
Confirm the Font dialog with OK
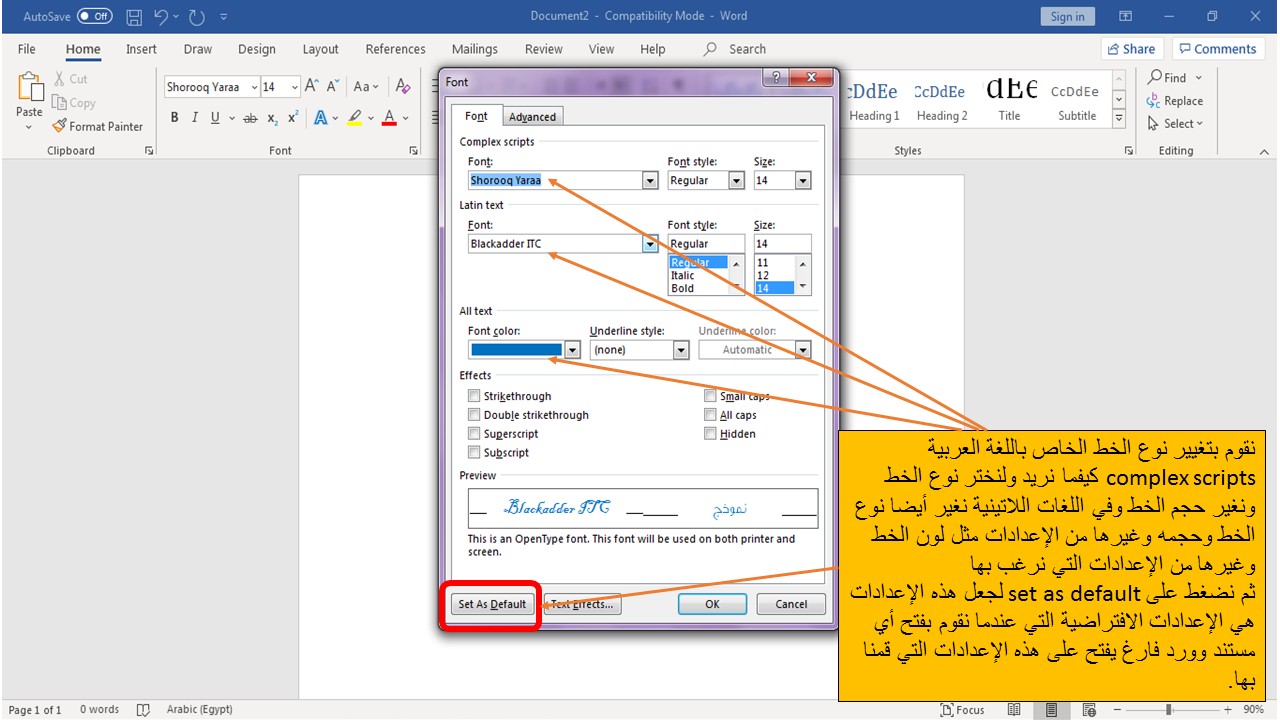click(712, 604)
